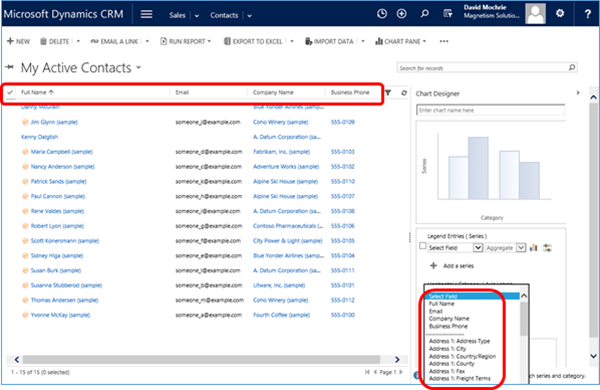Collapse the Chart Designer pane arrow
The width and height of the screenshot is (600, 390).
tap(578, 93)
